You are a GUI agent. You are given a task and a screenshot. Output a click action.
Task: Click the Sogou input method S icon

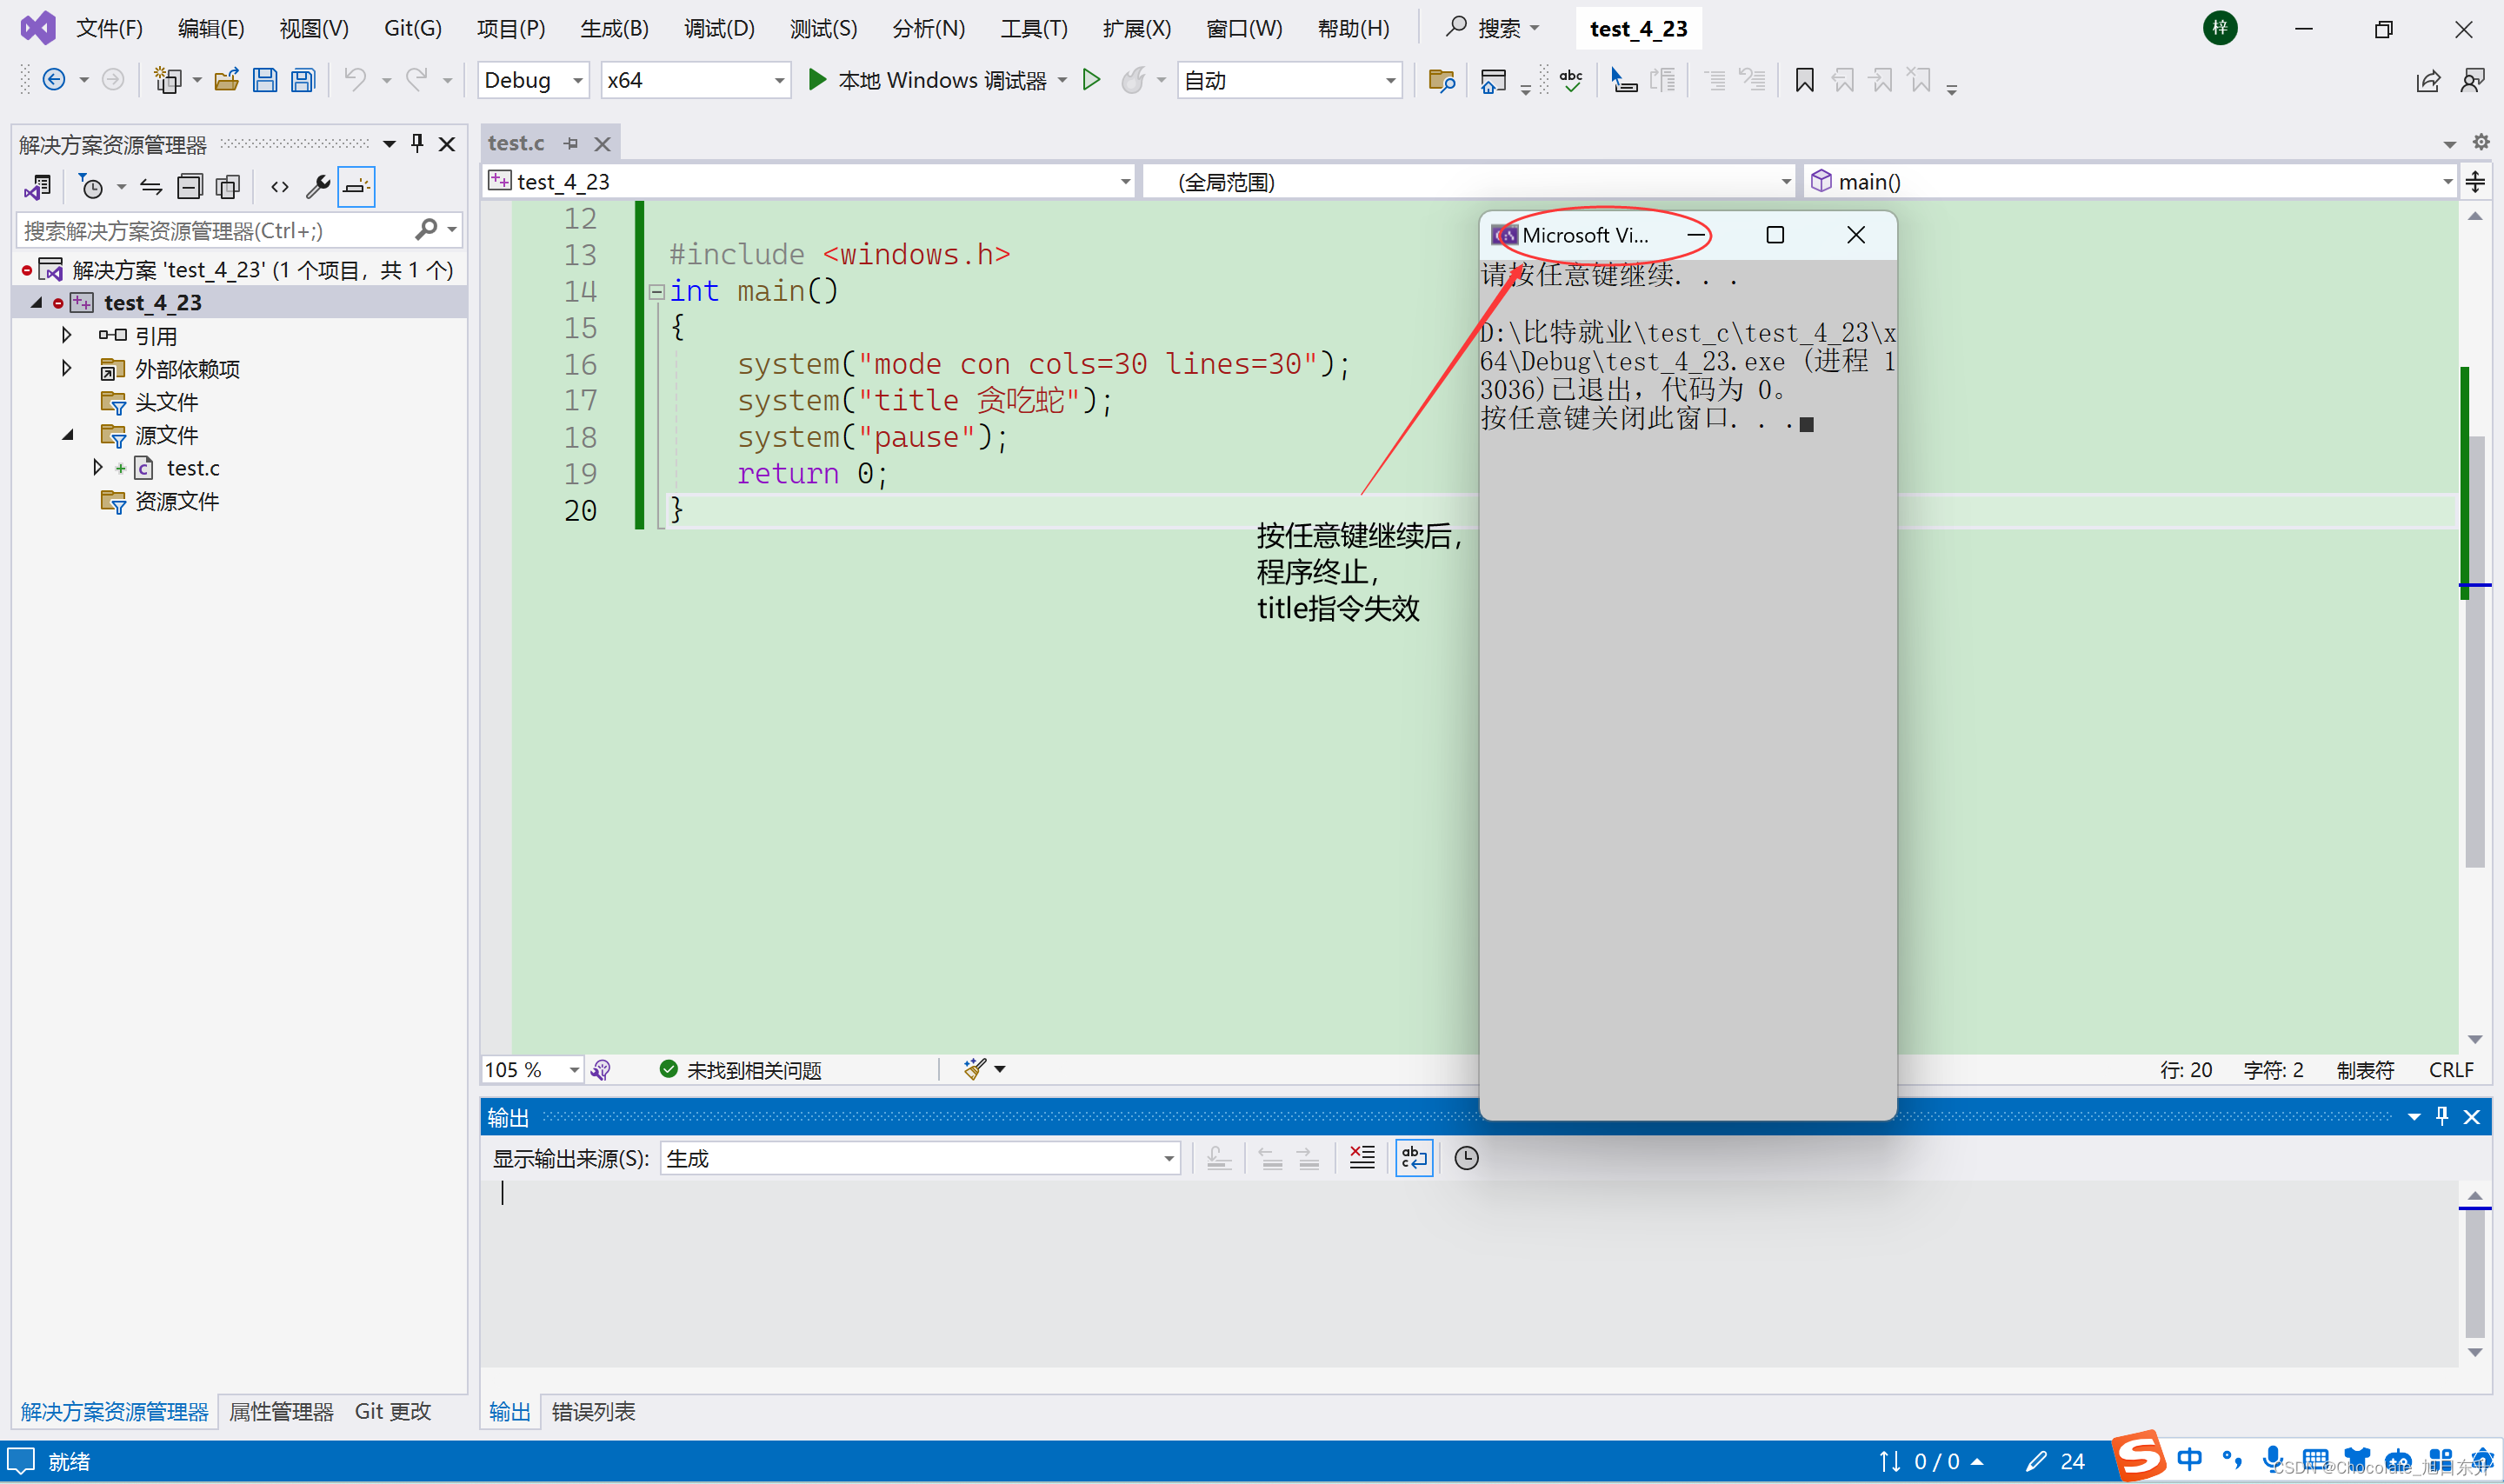[2139, 1456]
